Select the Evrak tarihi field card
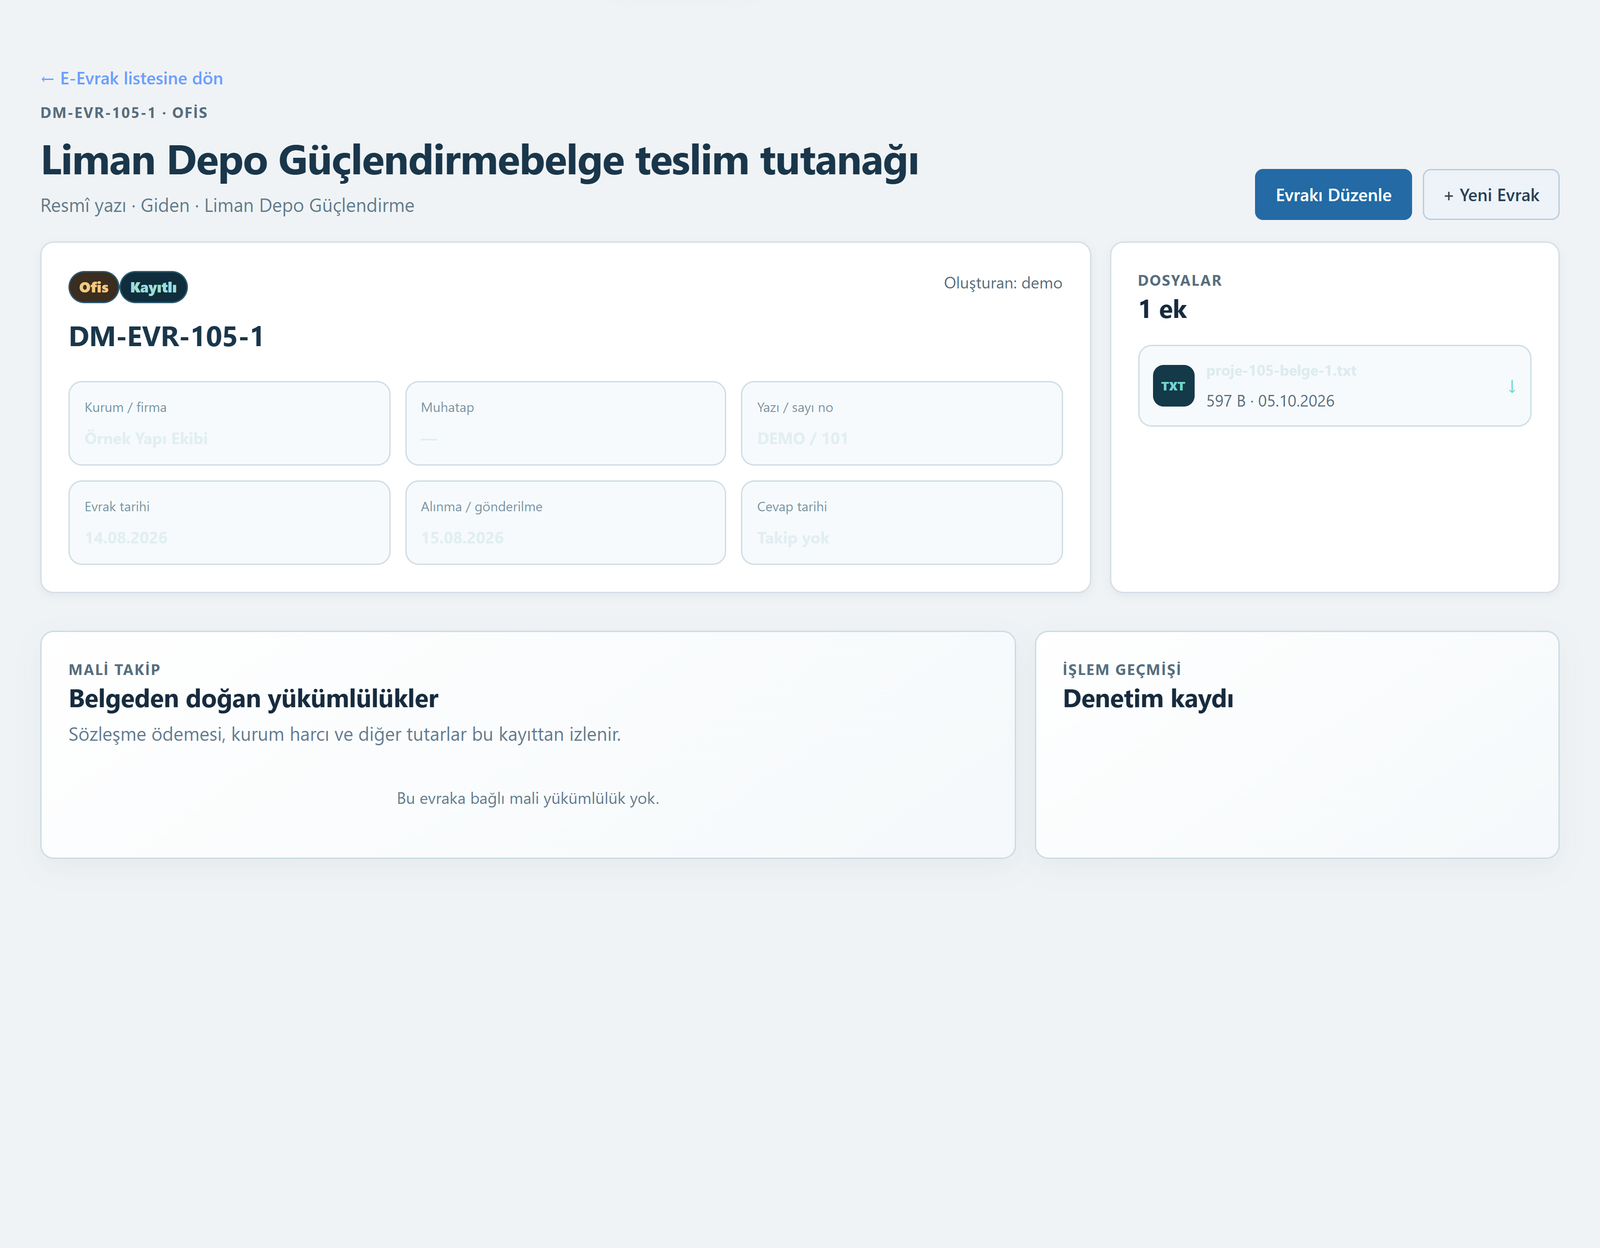1600x1248 pixels. 229,523
